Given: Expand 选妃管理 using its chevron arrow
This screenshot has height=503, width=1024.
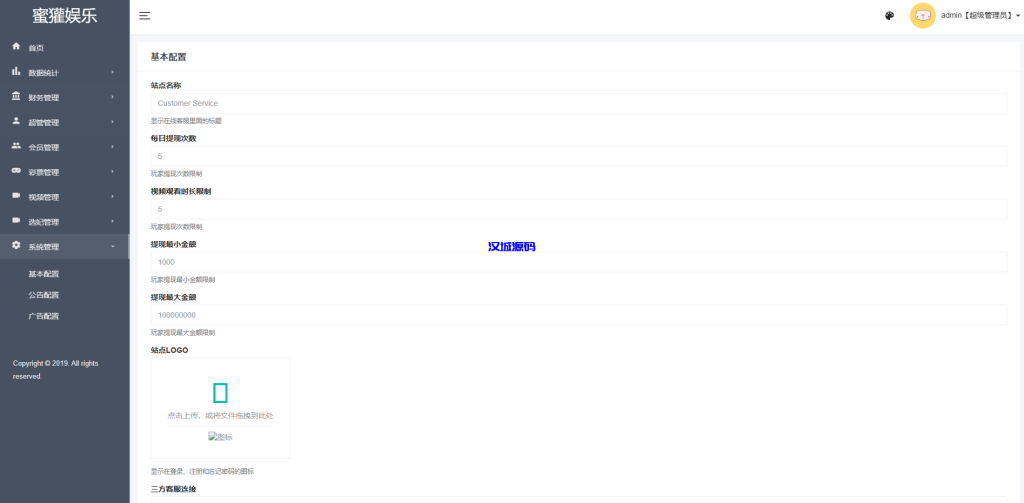Looking at the screenshot, I should pos(113,221).
